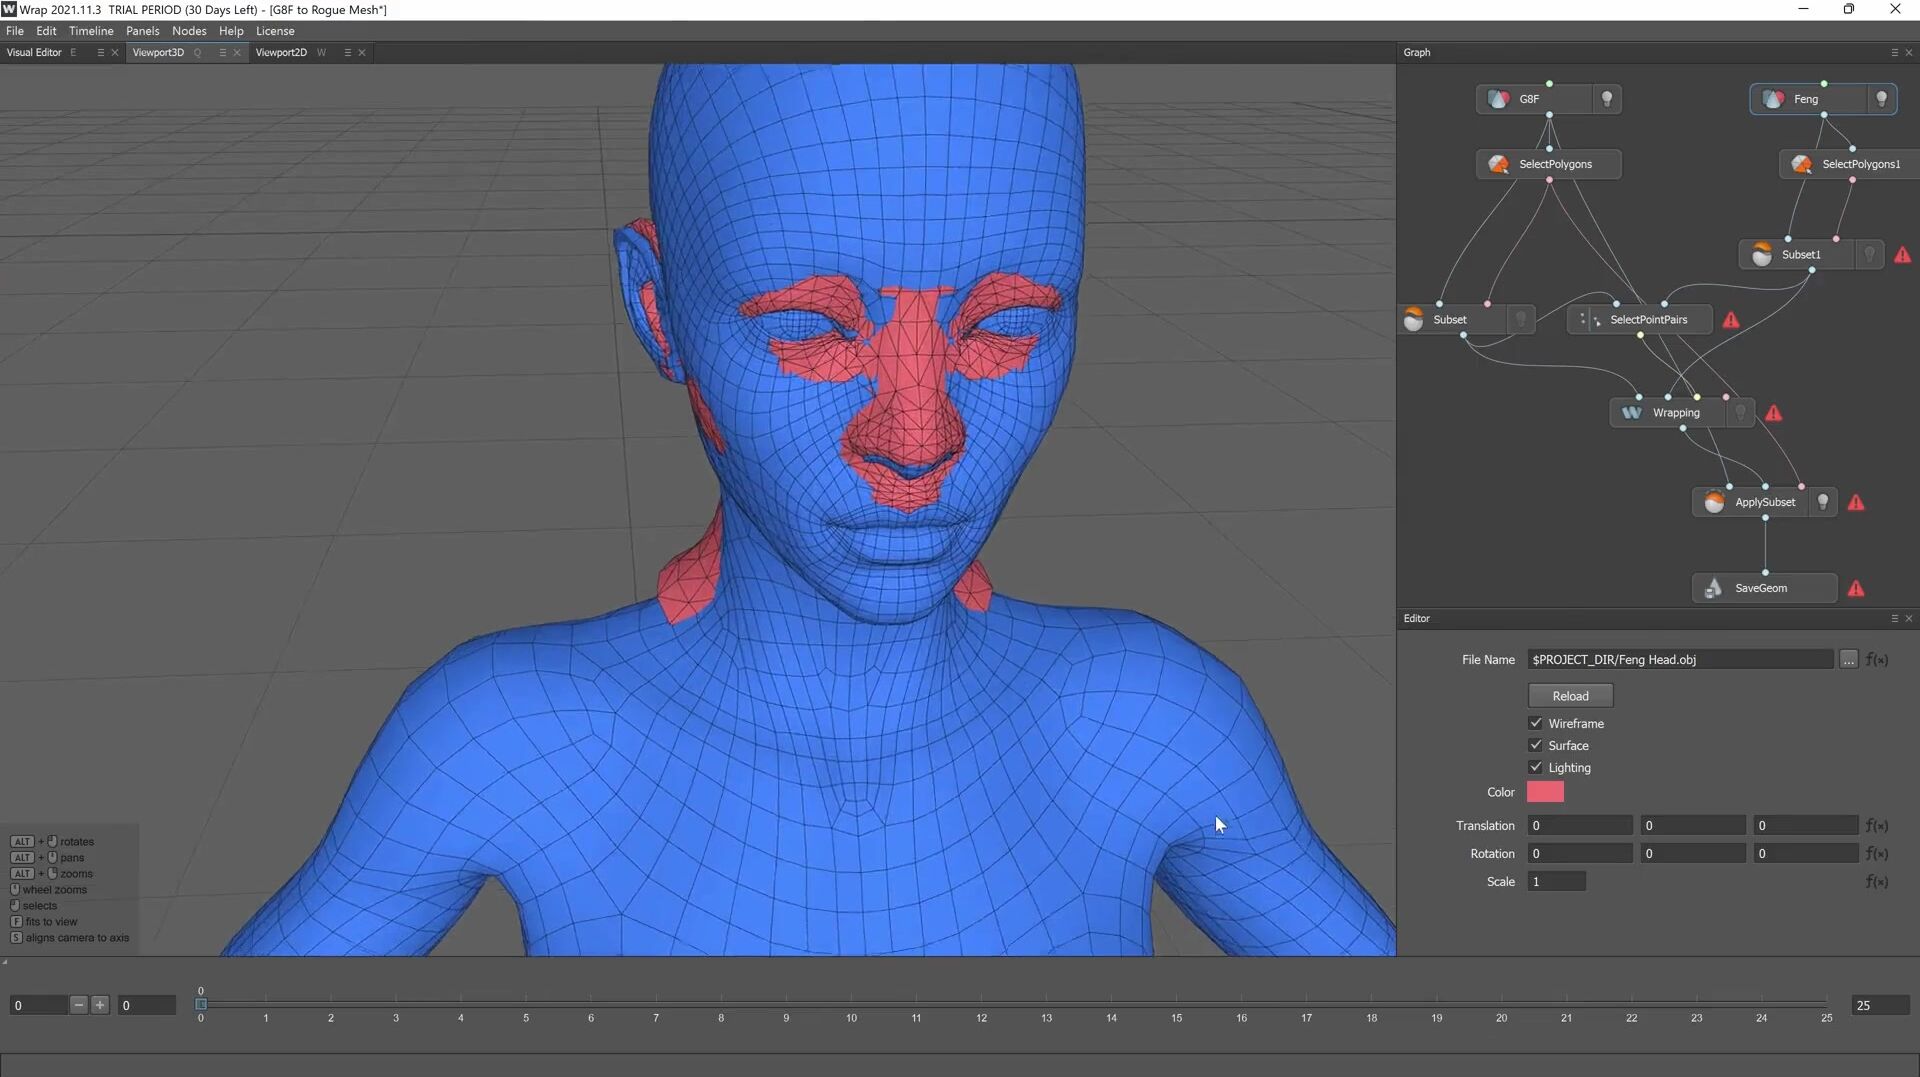This screenshot has height=1077, width=1920.
Task: Click the file browse ellipsis button
Action: click(x=1848, y=660)
